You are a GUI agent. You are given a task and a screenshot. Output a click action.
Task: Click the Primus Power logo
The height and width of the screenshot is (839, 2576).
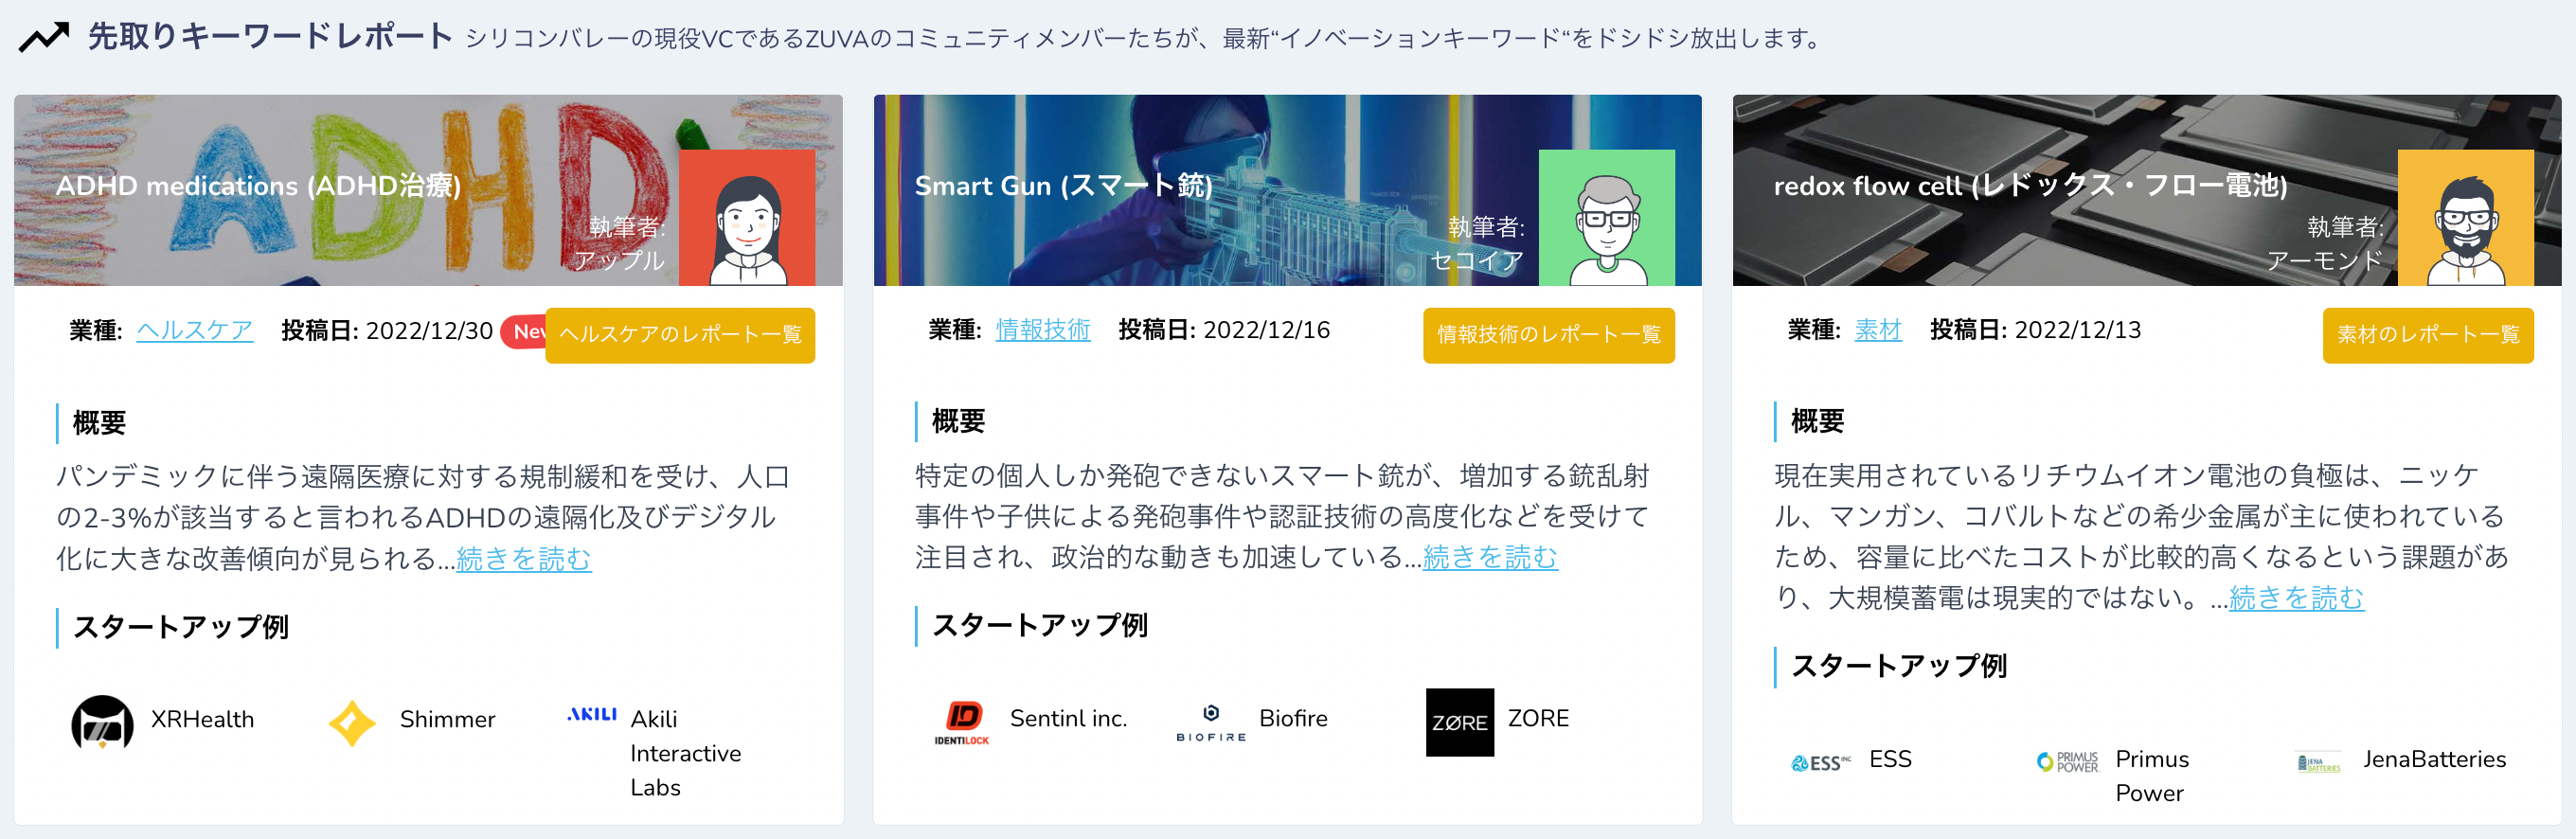tap(2068, 762)
